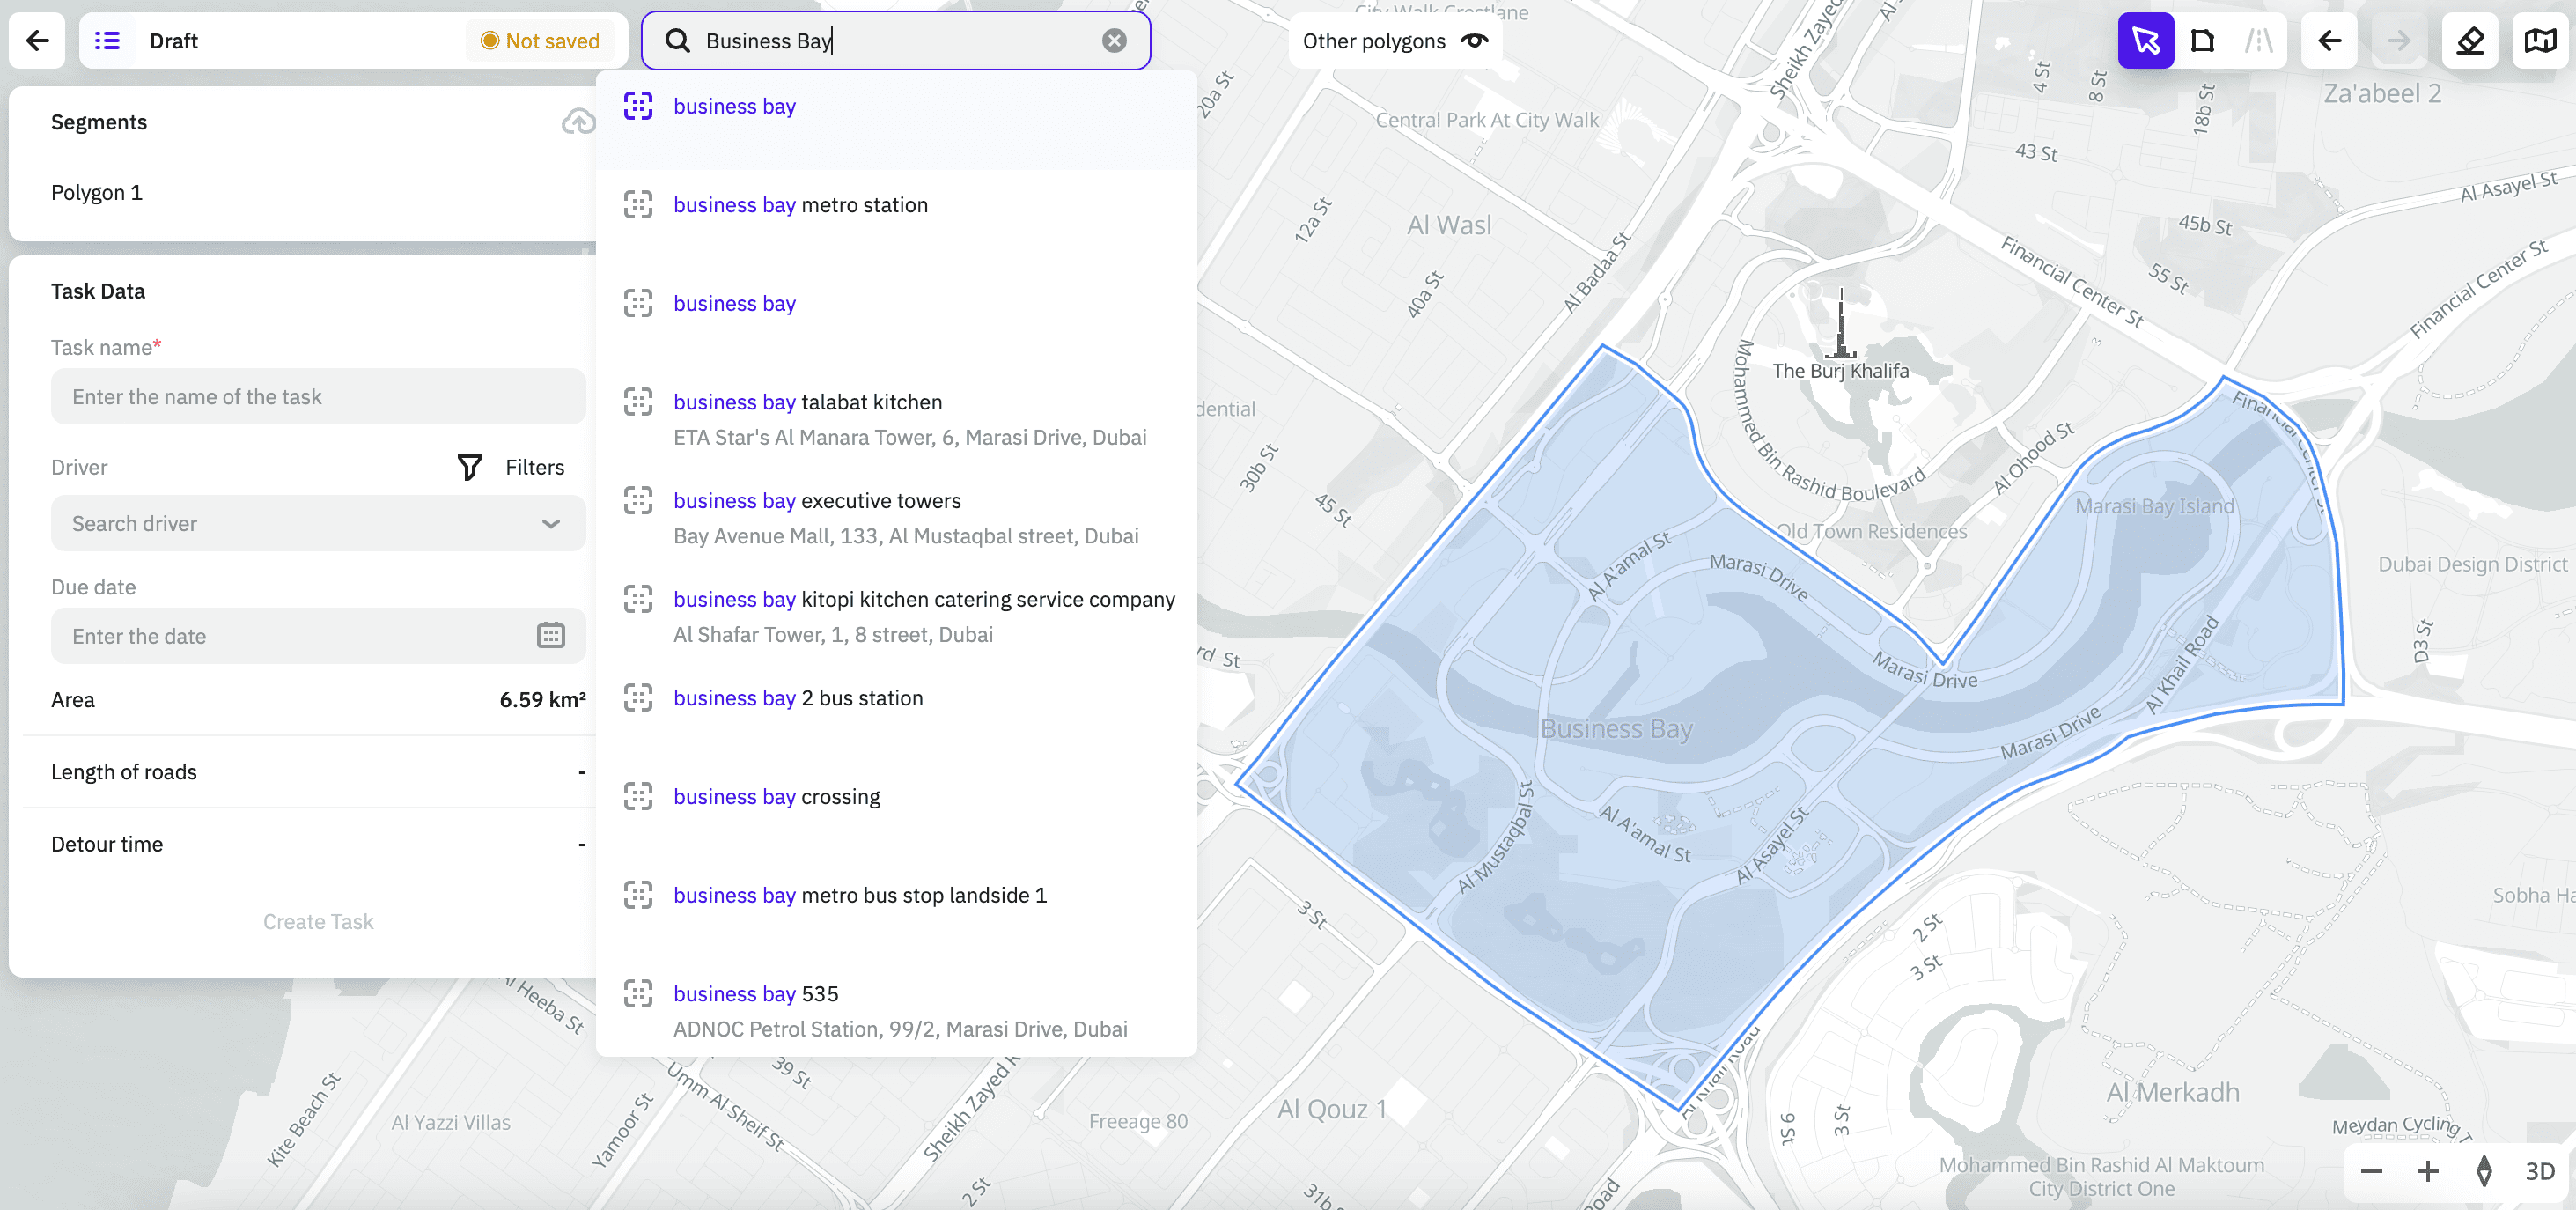Click the compass to reset map orientation
This screenshot has height=1210, width=2576.
2484,1172
